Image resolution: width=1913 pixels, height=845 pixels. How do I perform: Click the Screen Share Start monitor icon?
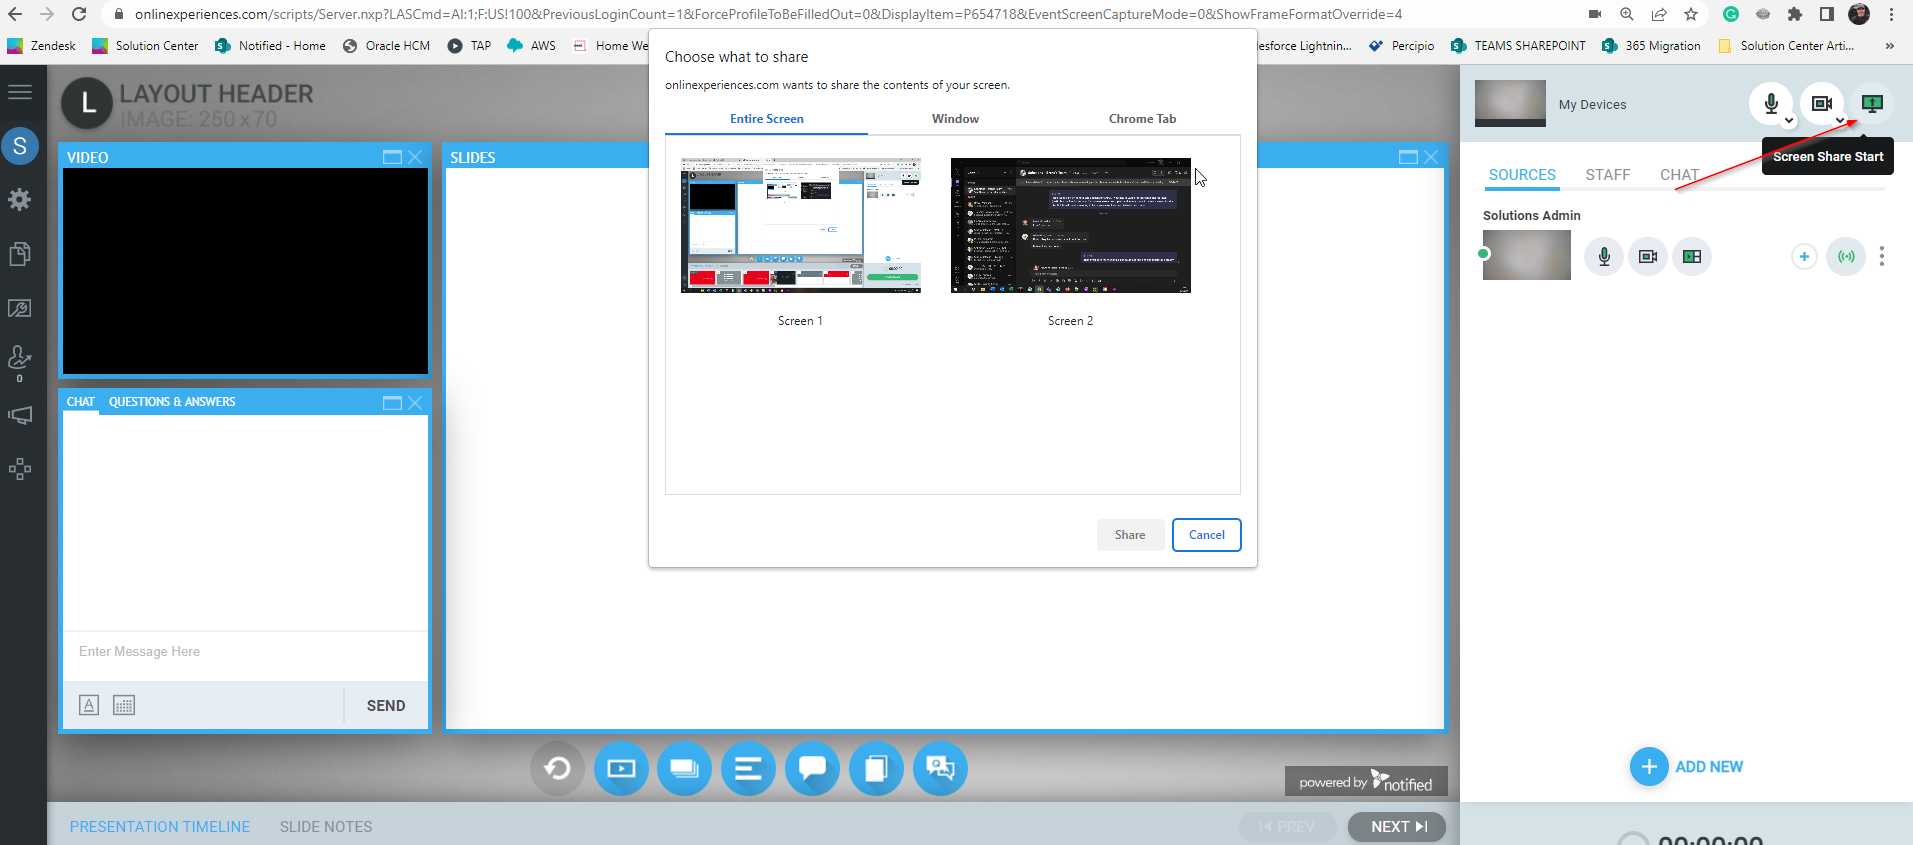pyautogui.click(x=1872, y=103)
